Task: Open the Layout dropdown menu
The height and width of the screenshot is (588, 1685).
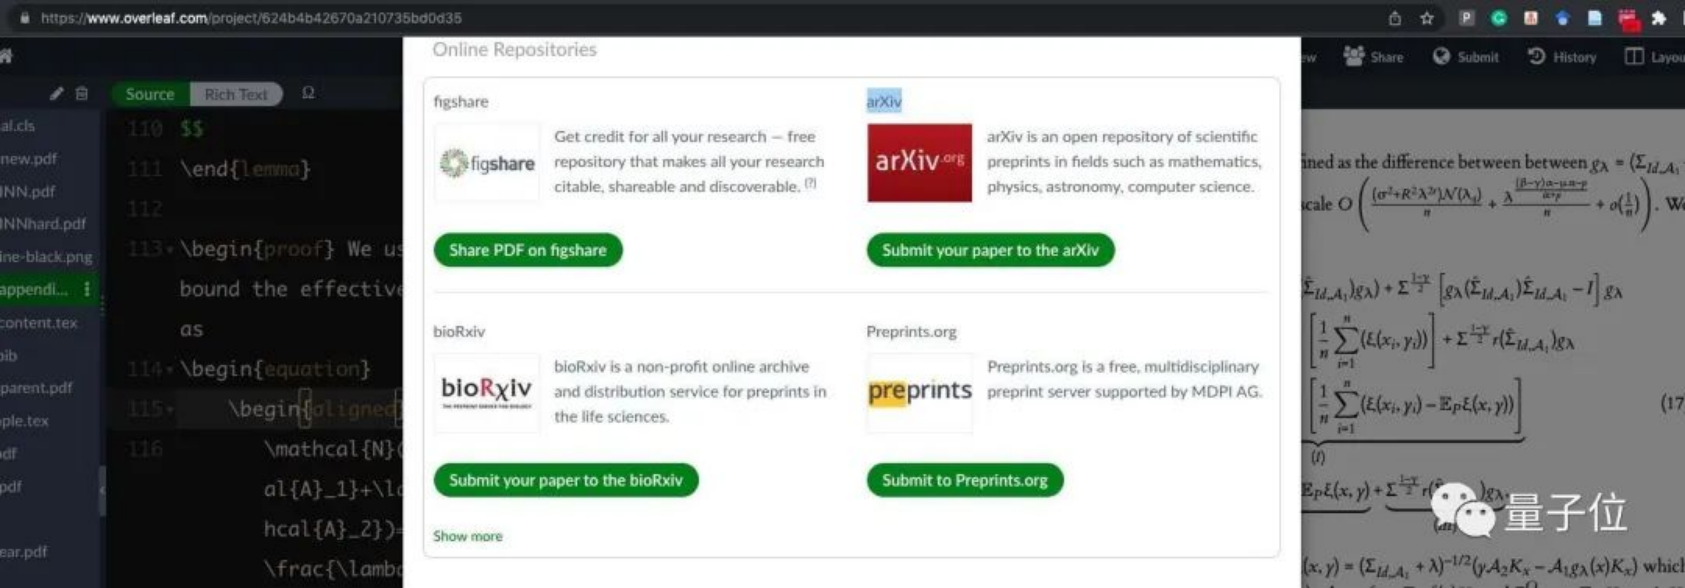Action: (1653, 57)
